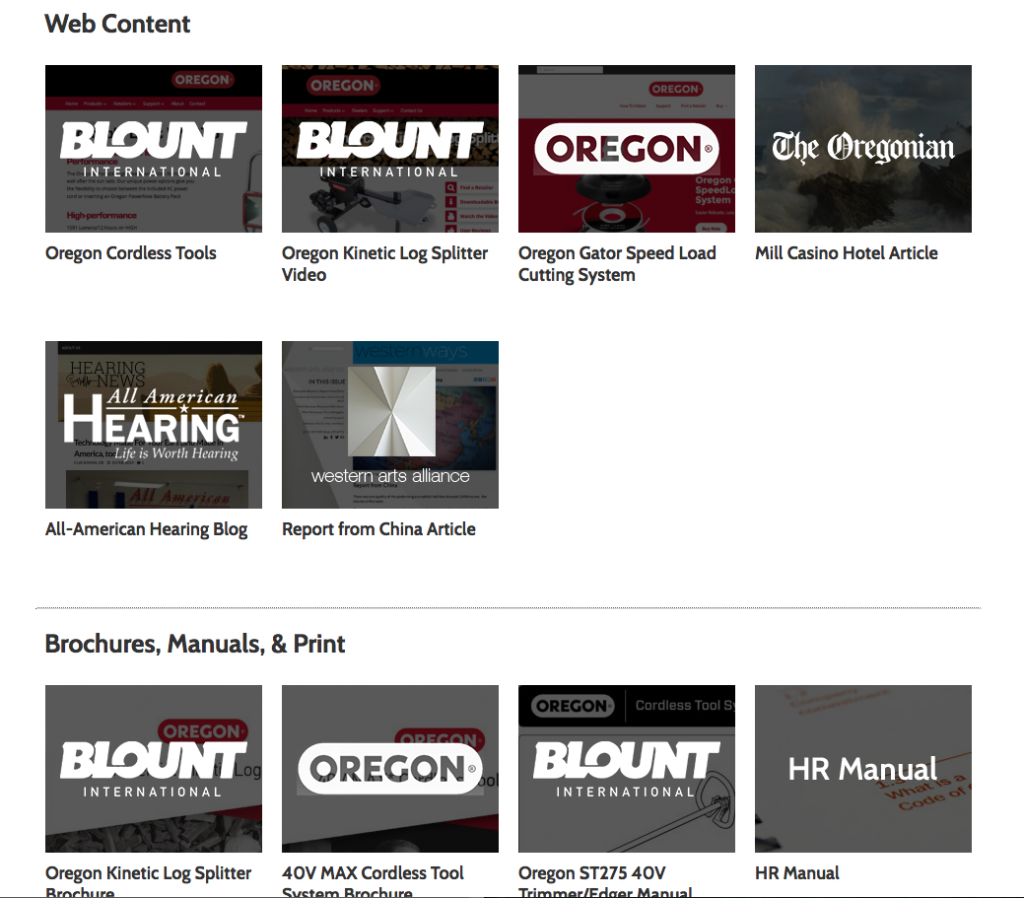Open the Mill Casino Hotel Article link

[846, 253]
